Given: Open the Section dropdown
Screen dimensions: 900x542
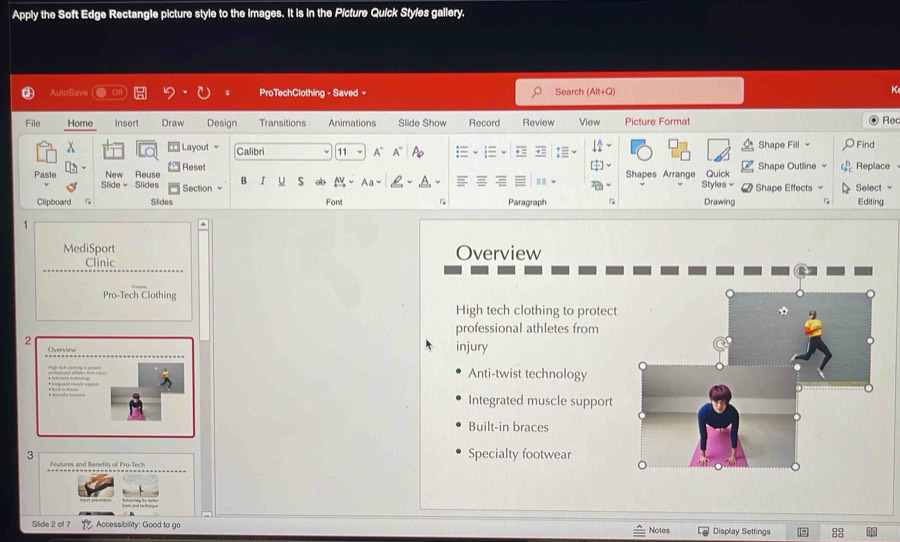Looking at the screenshot, I should pos(196,188).
